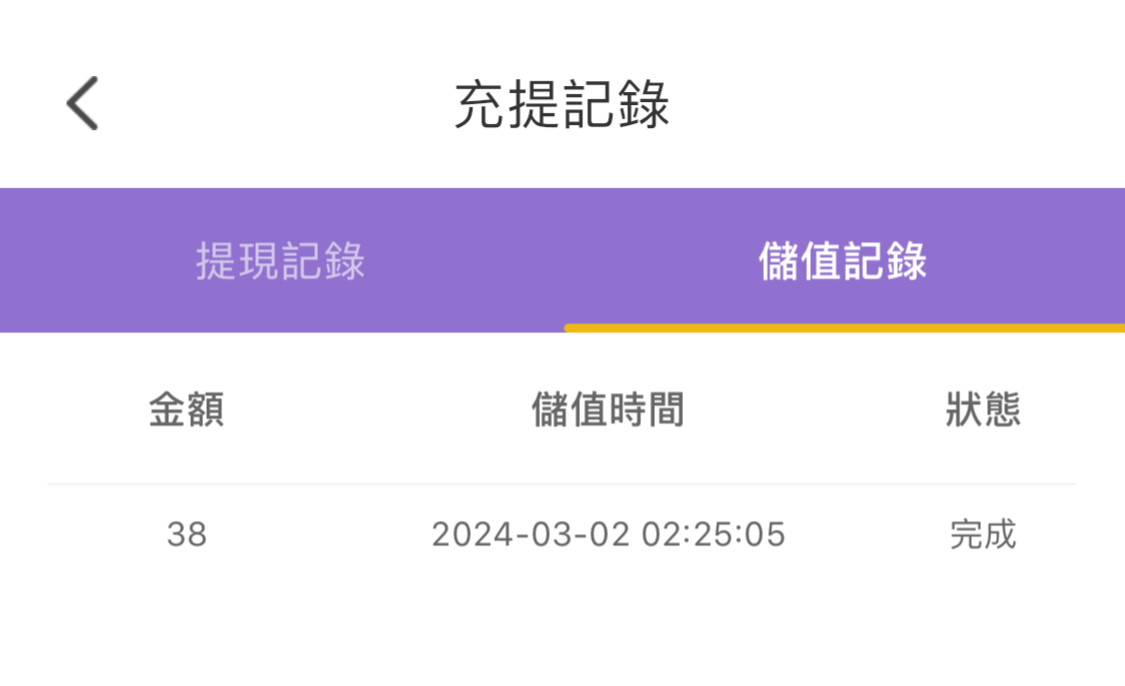This screenshot has width=1125, height=686.
Task: Click the divider line under column headers
Action: point(562,485)
